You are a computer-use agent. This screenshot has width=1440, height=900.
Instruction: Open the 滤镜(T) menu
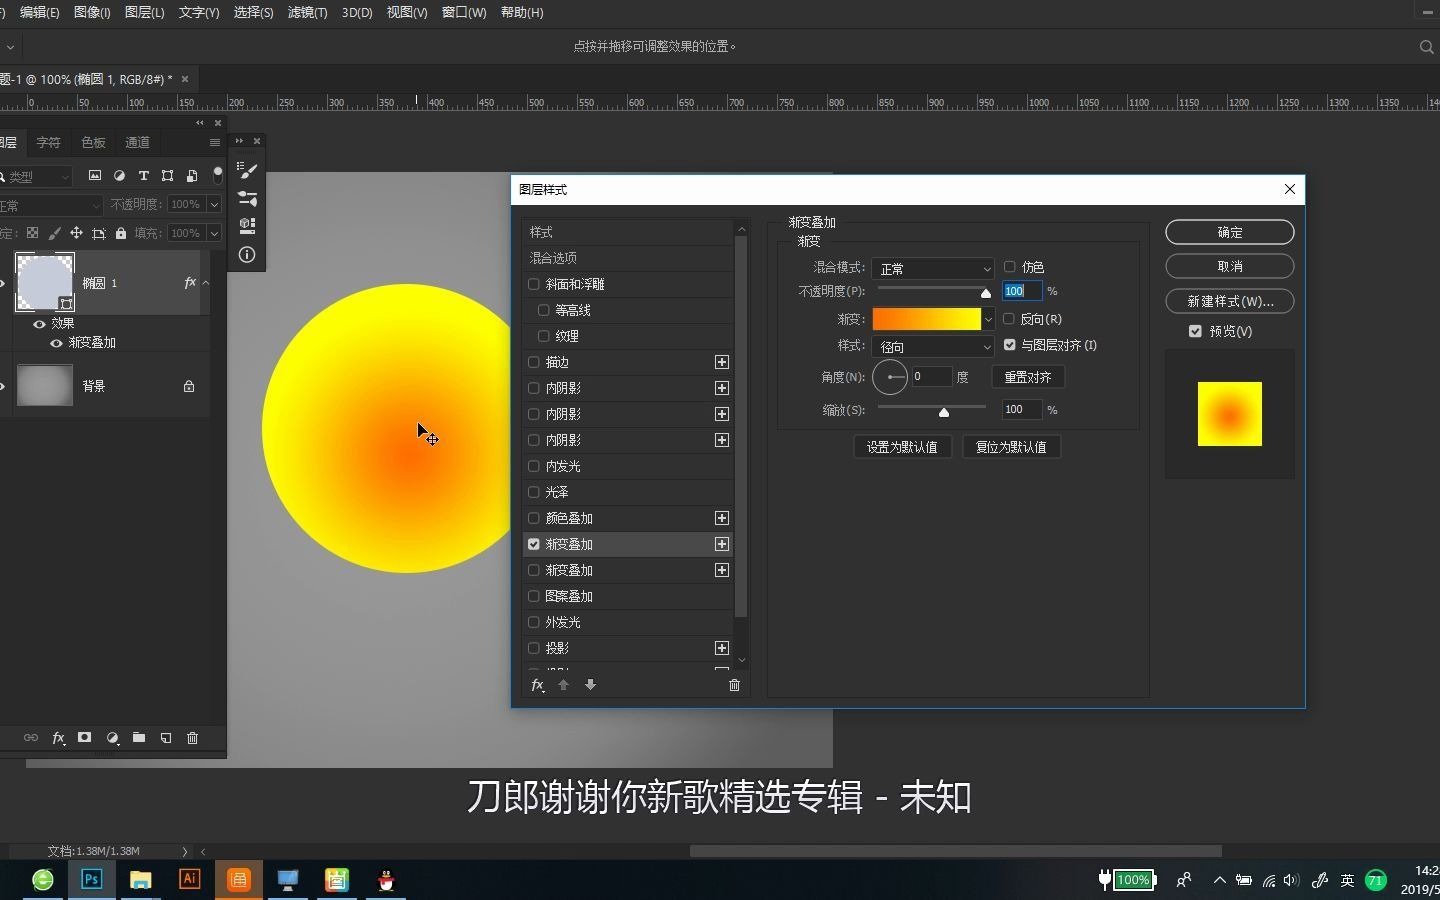[x=307, y=12]
